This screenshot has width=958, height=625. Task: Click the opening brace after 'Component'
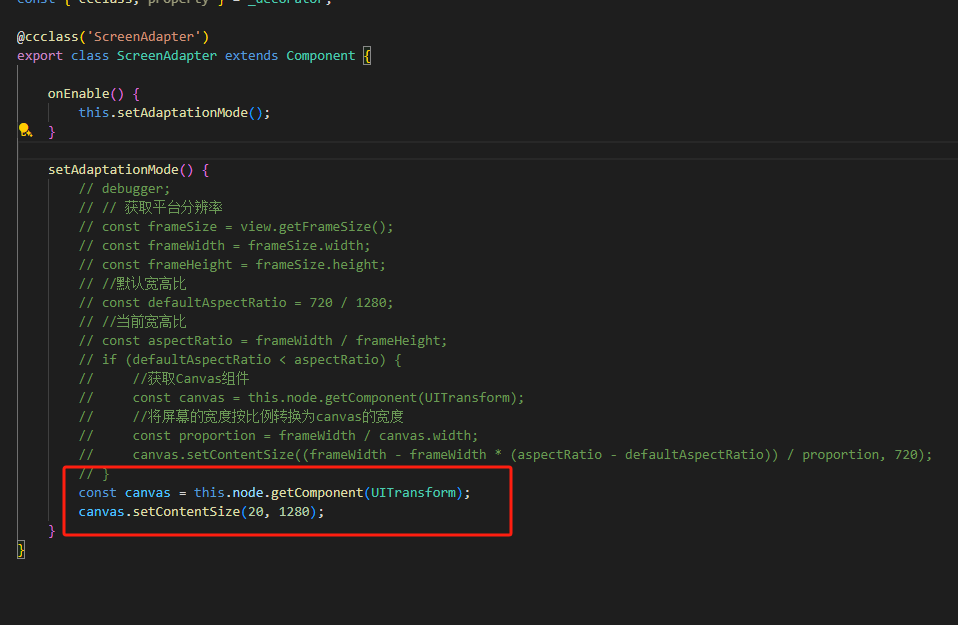(x=367, y=56)
